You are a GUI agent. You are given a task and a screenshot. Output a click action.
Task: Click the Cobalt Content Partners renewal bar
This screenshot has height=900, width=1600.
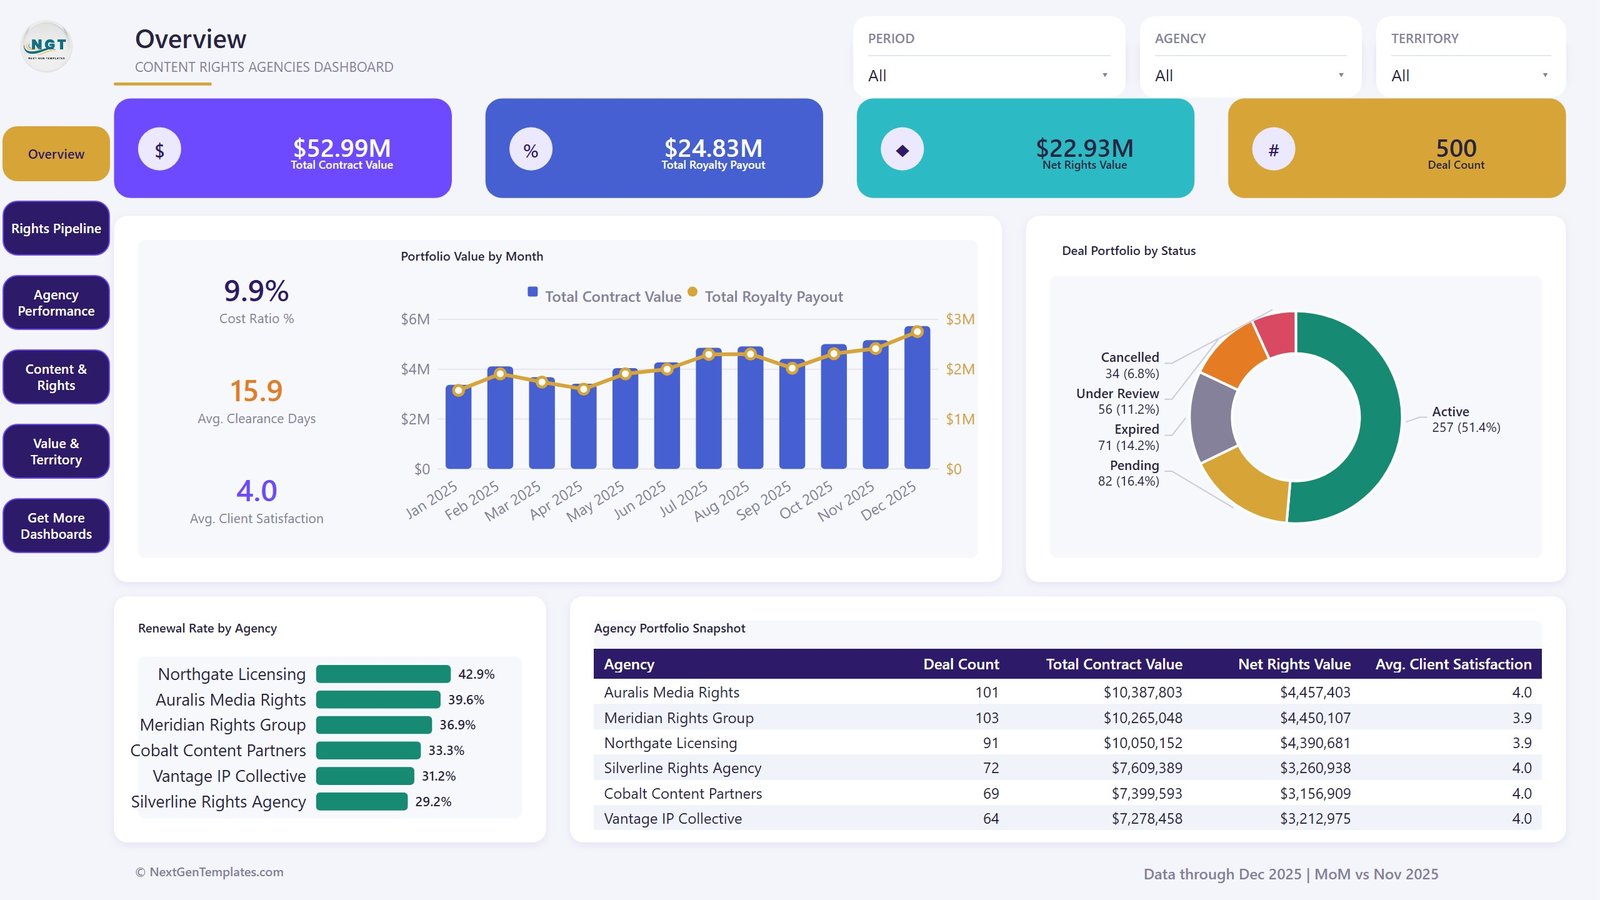click(x=368, y=750)
